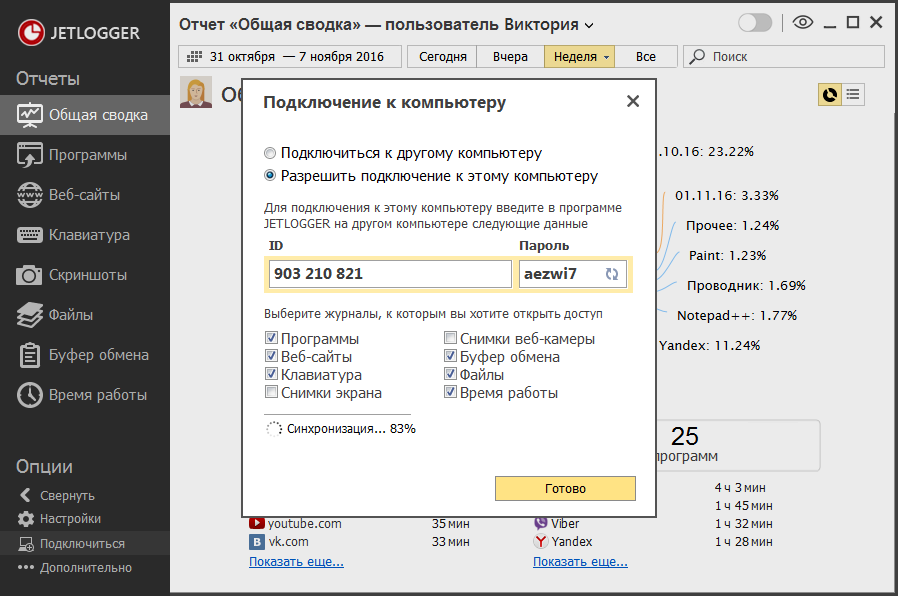Open the Буфер обмена report

85,355
